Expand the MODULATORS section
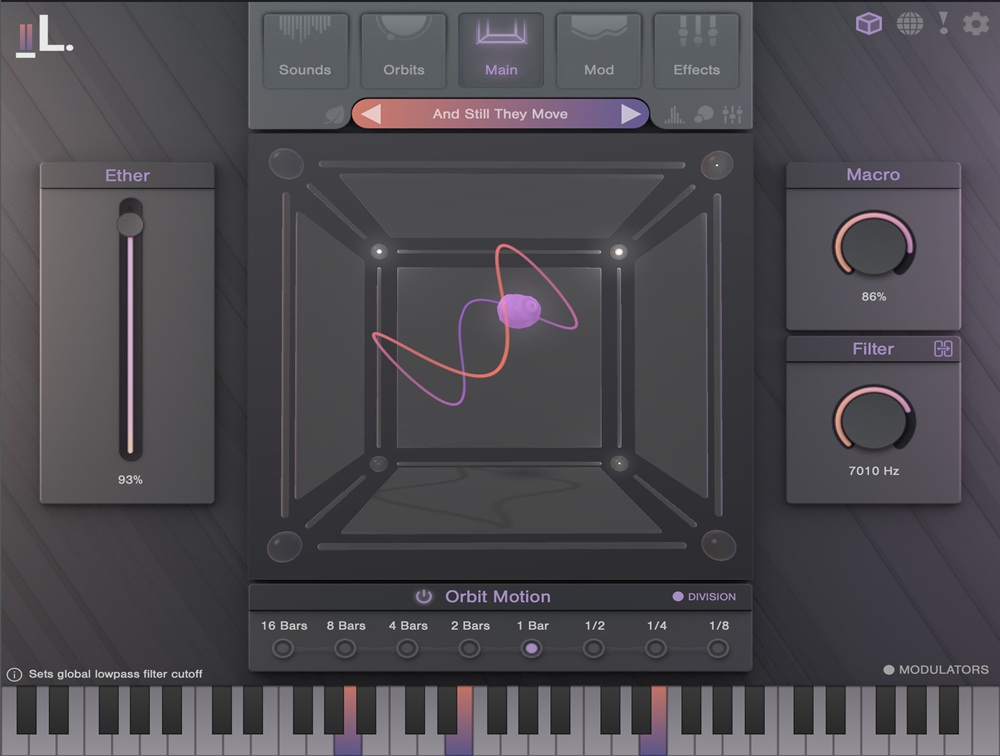Screen dimensions: 1000x756 [x=889, y=670]
